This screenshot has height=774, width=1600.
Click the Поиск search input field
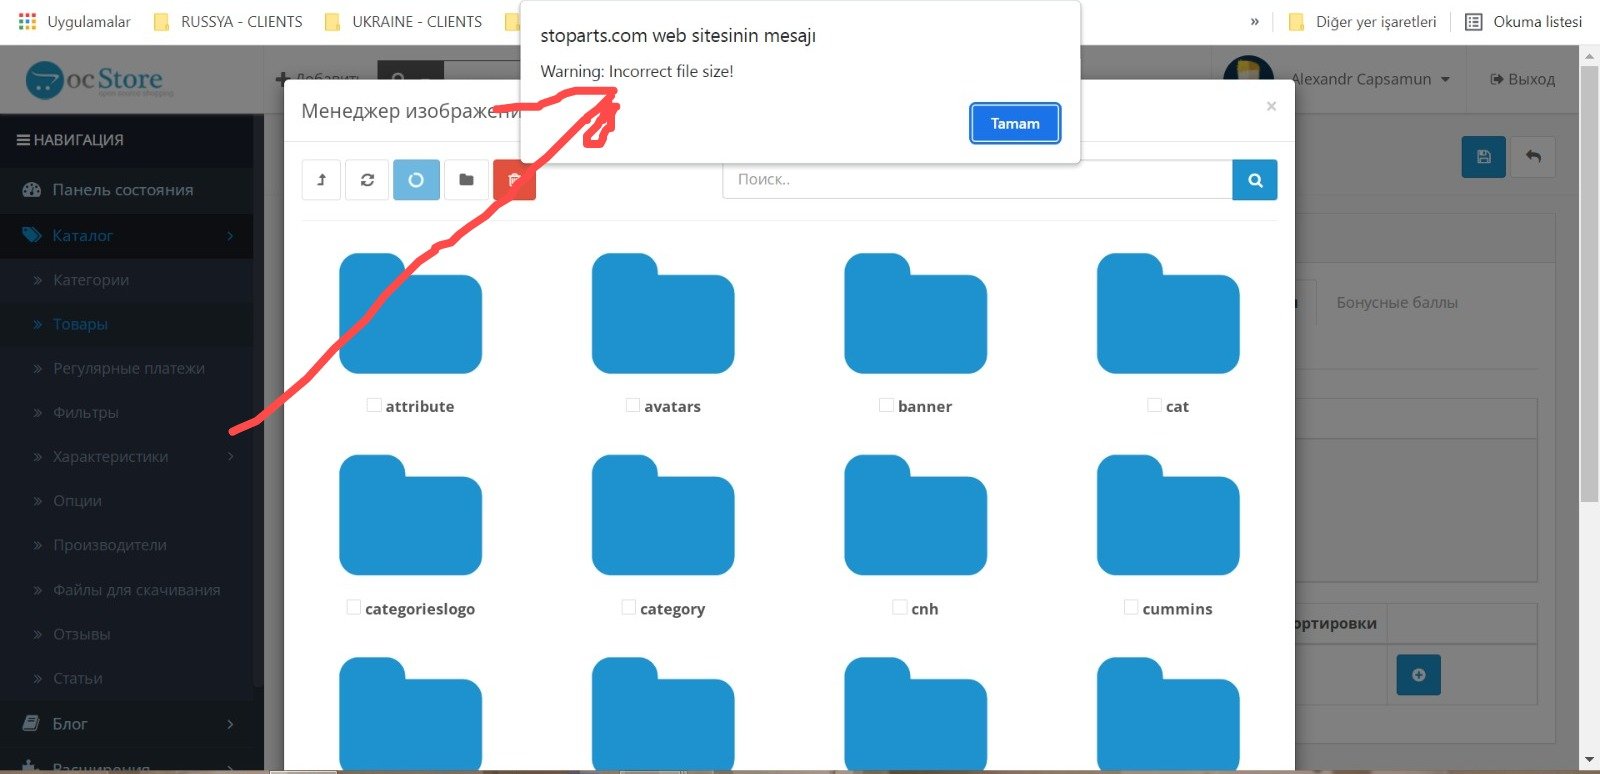tap(977, 180)
